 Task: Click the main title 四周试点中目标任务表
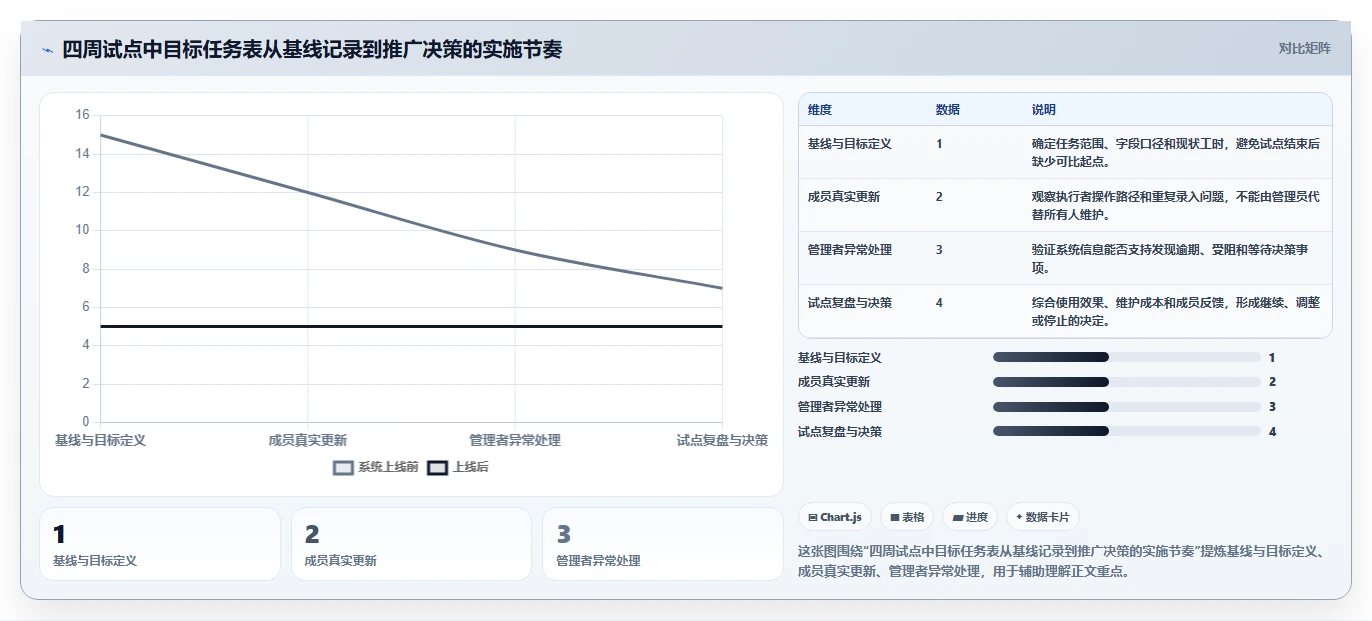coord(312,49)
